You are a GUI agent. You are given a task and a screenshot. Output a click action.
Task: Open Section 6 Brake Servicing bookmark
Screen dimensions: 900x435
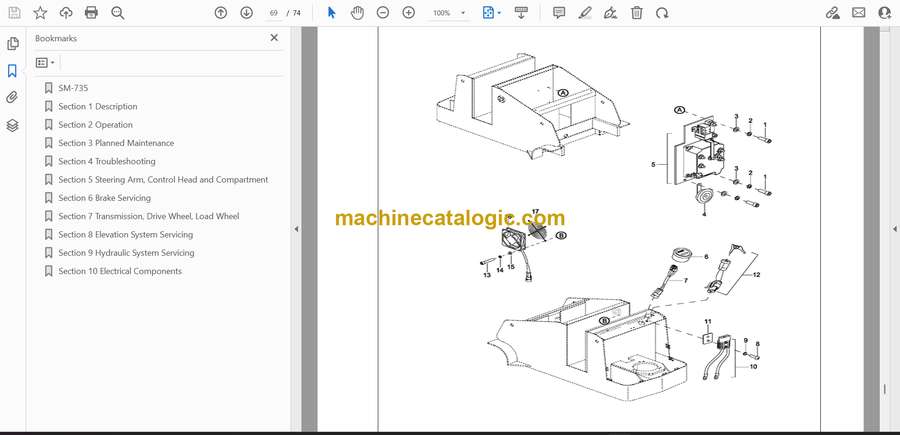coord(104,198)
